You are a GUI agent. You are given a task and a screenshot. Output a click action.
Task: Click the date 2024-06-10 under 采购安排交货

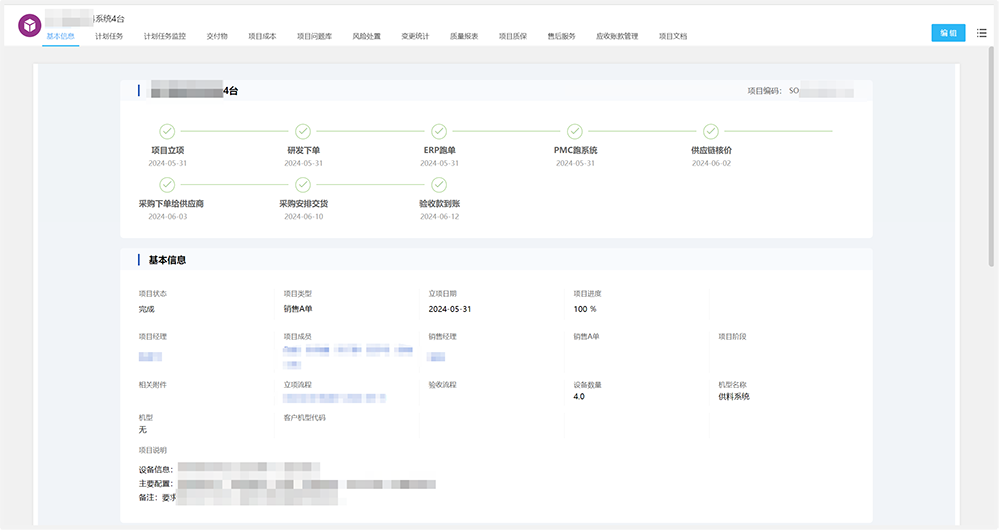point(304,217)
